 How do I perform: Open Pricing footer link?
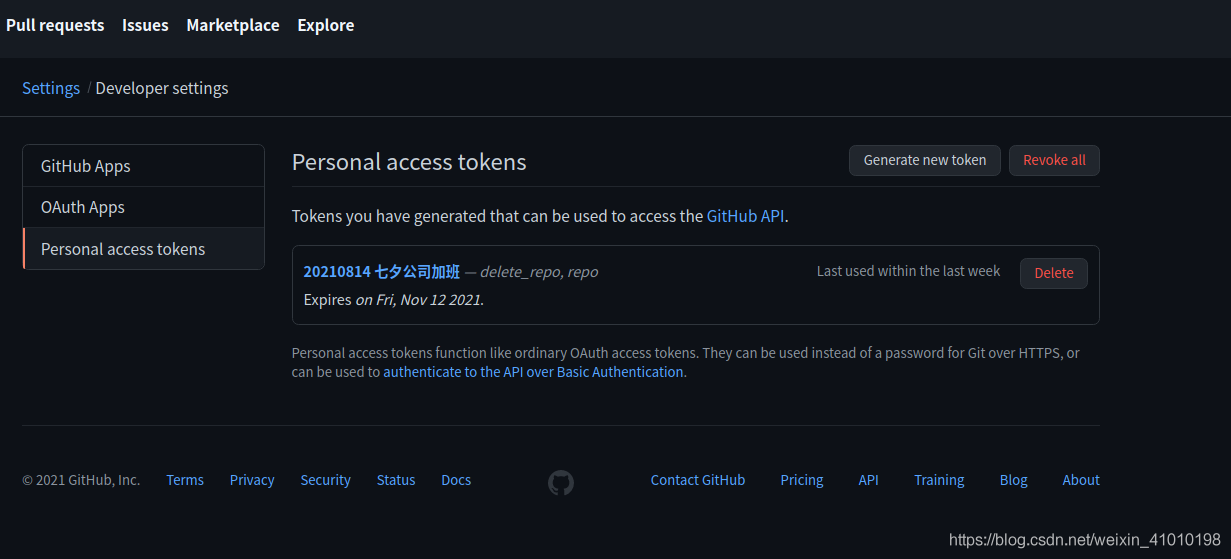(x=802, y=480)
